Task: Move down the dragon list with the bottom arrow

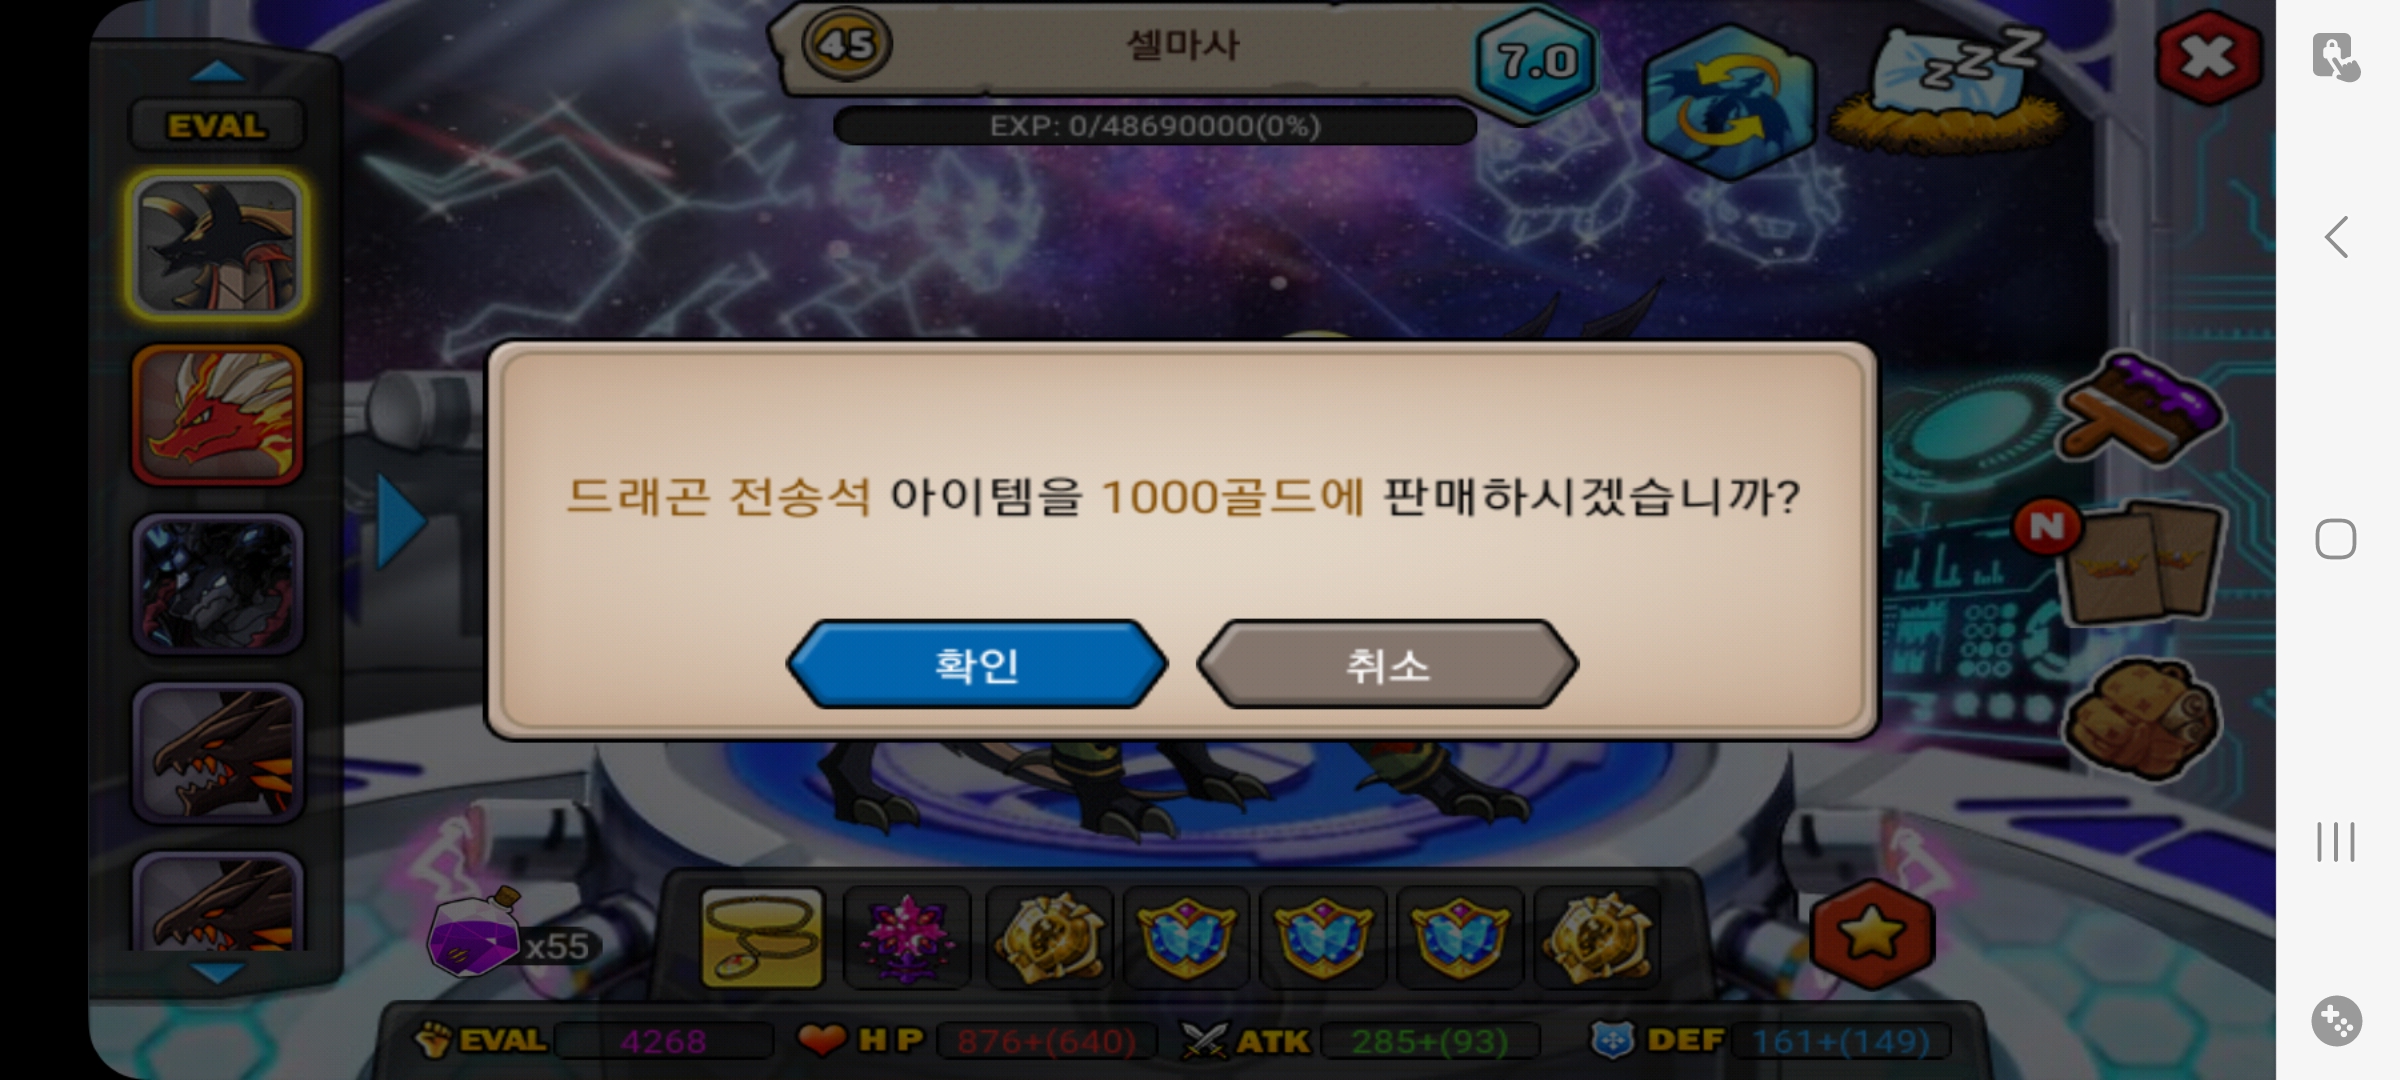Action: coord(217,972)
